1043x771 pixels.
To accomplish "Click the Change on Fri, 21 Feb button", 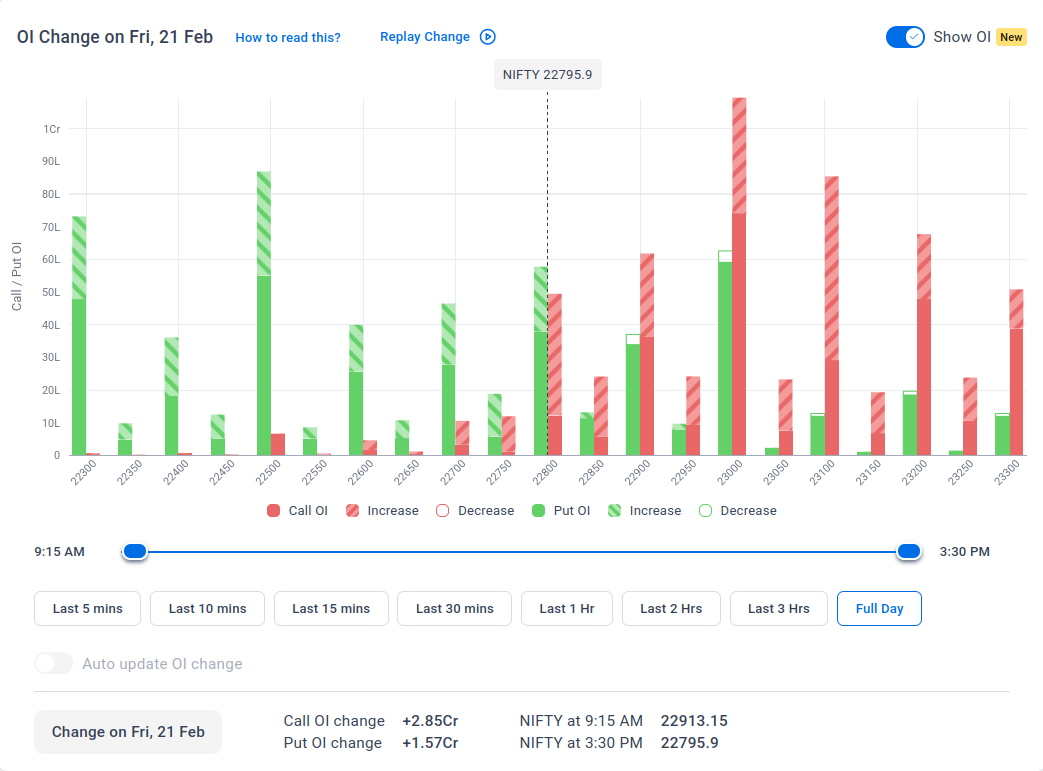I will (x=128, y=732).
